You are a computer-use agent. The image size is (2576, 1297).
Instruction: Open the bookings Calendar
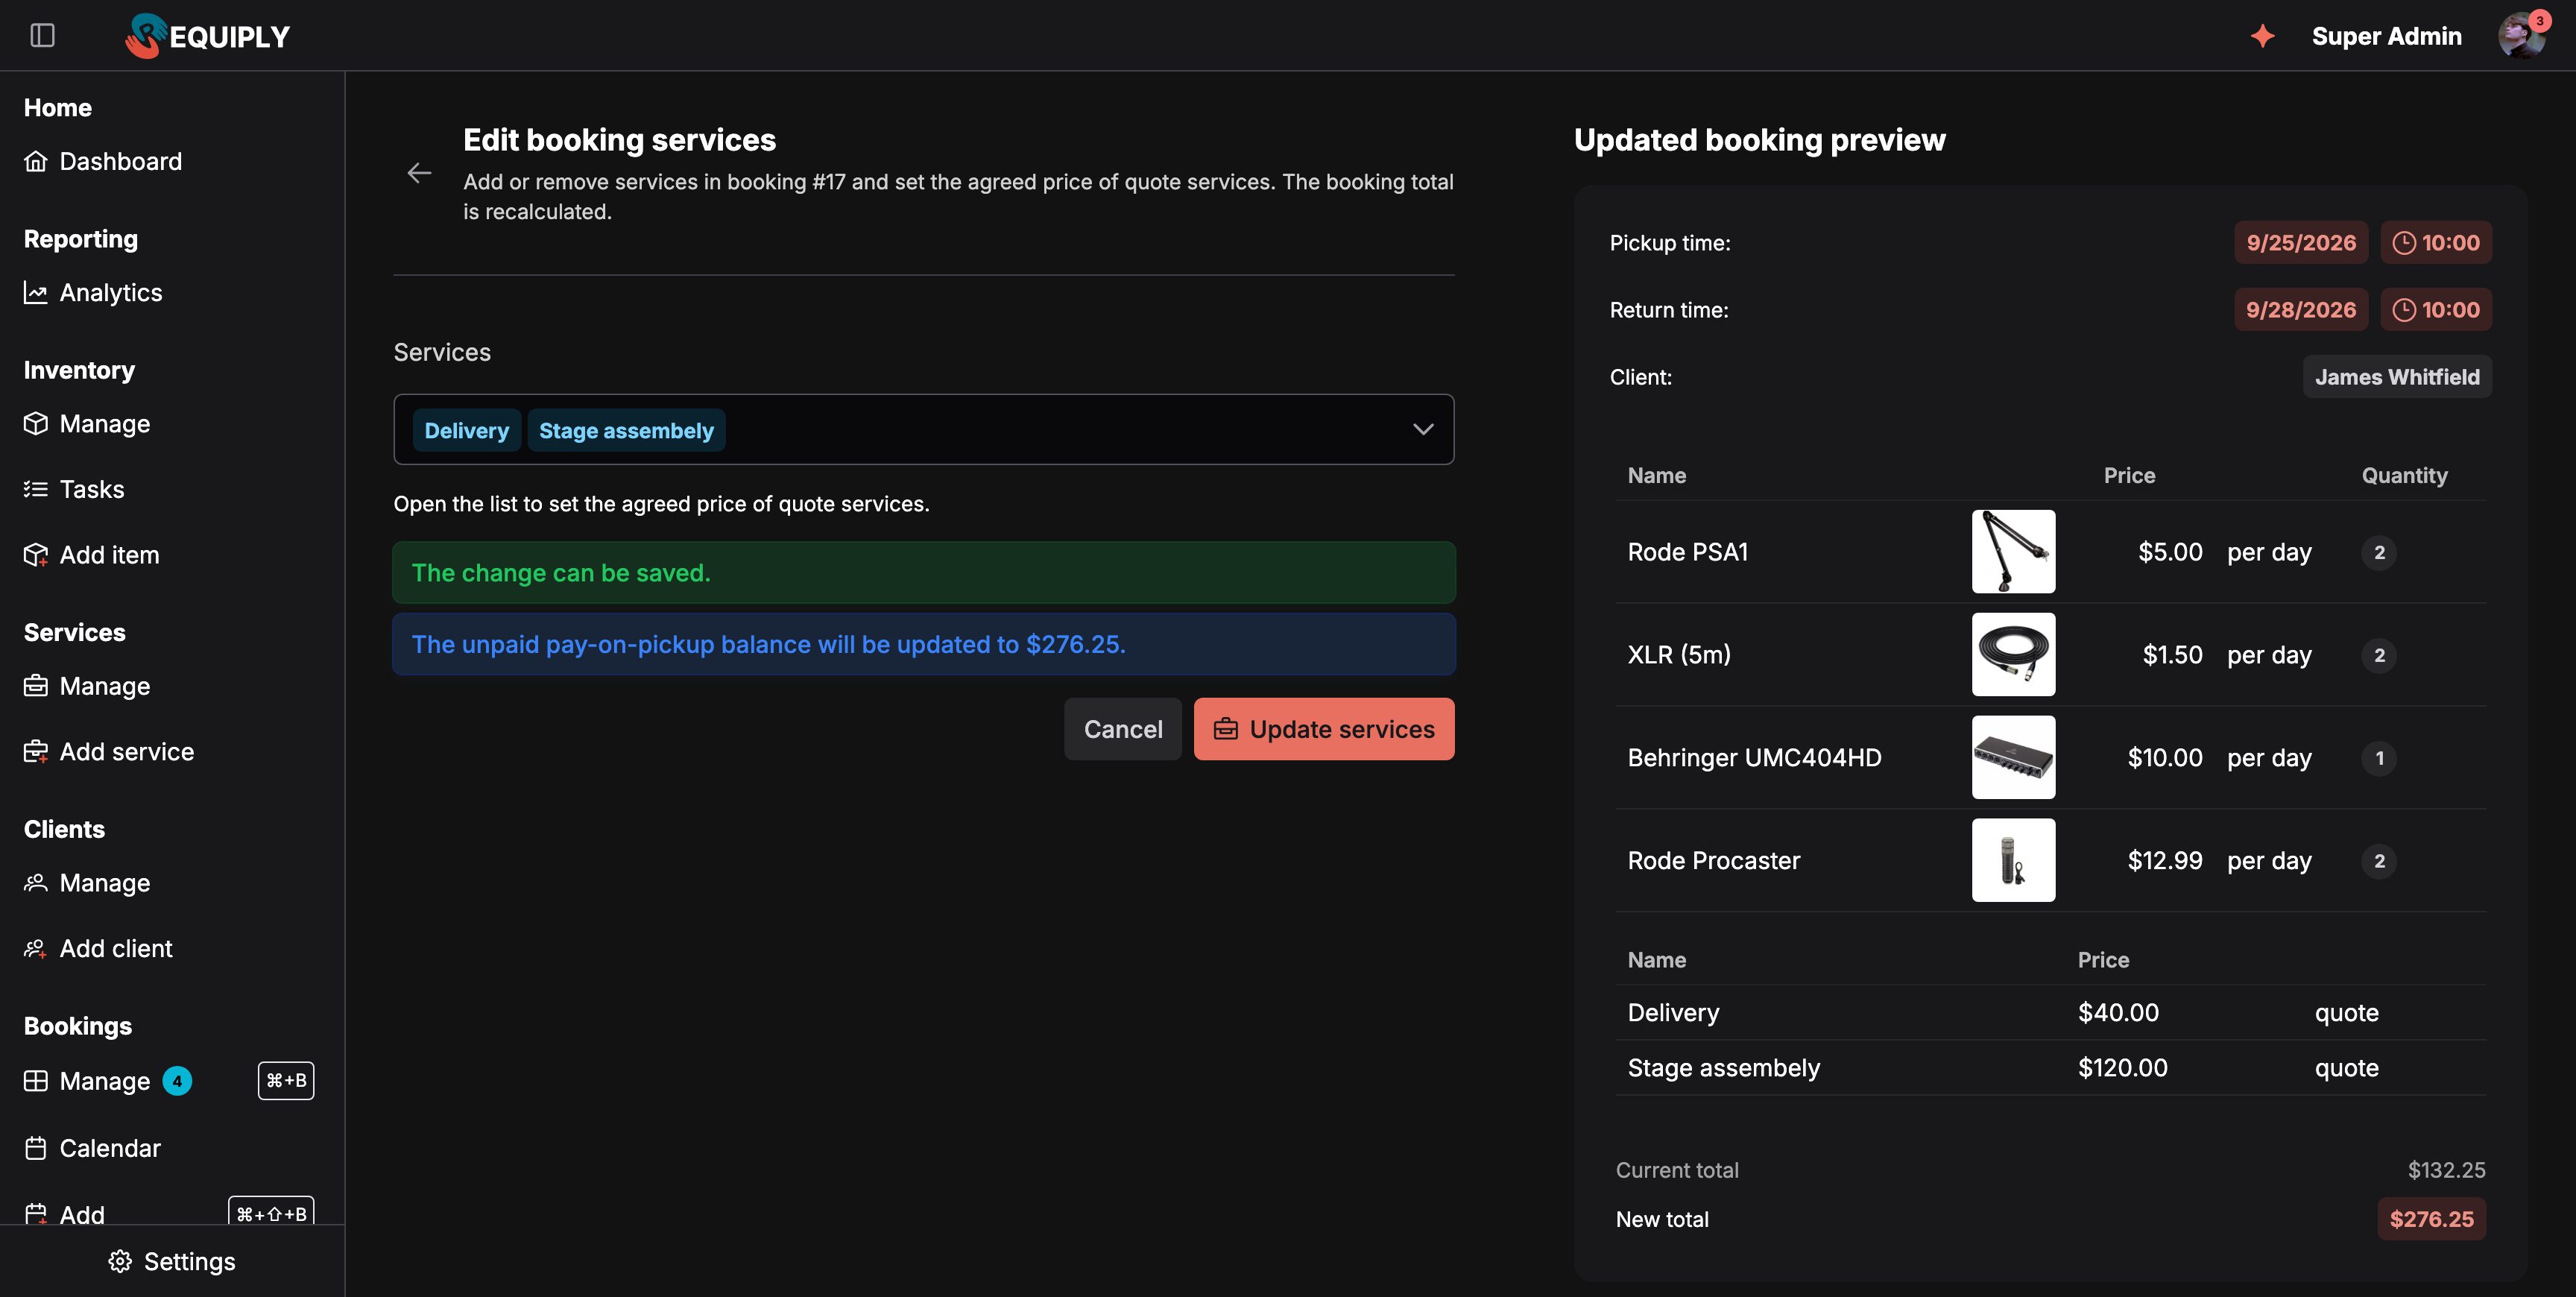(x=92, y=1148)
